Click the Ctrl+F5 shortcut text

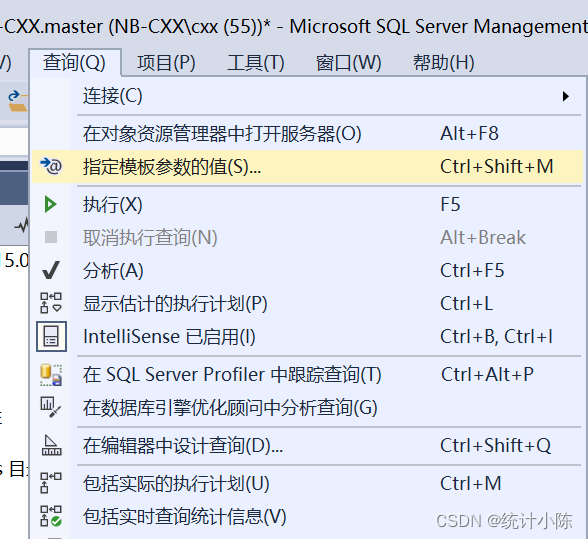pos(472,271)
